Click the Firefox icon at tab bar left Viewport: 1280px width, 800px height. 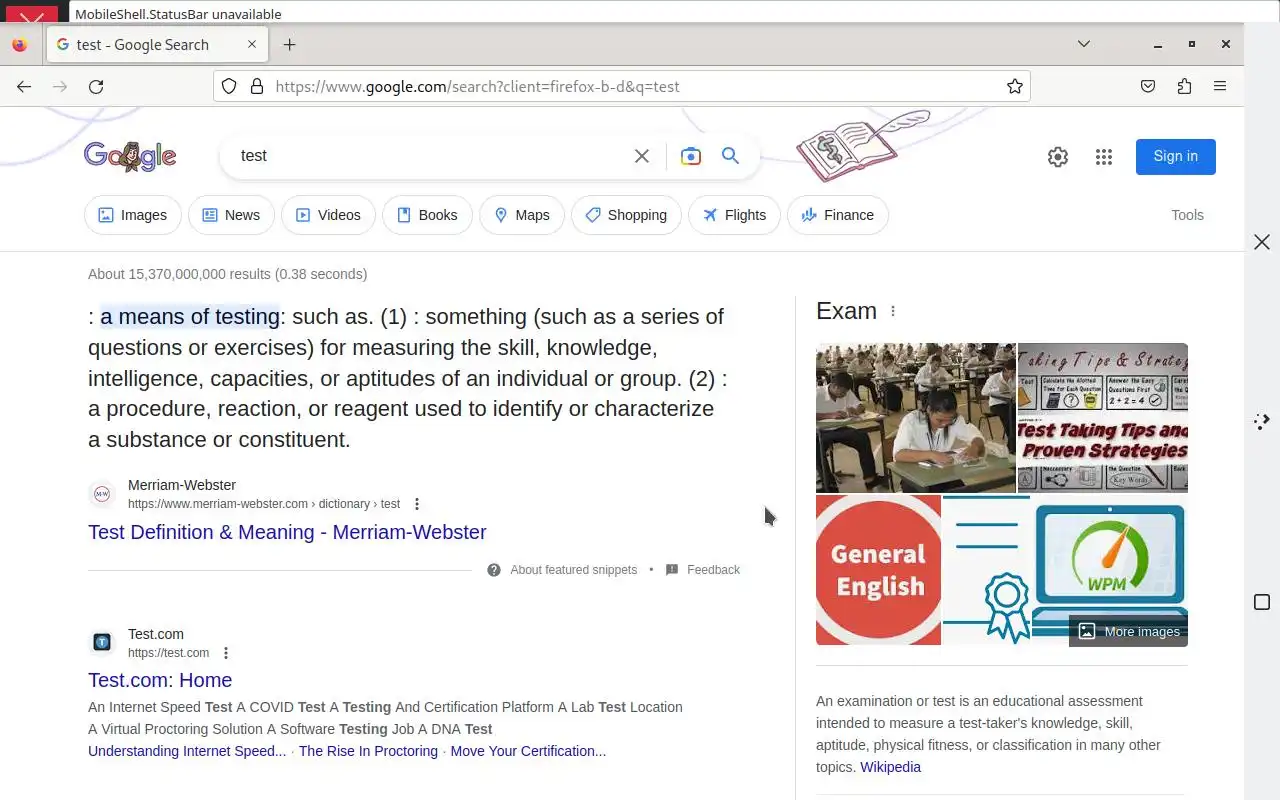tap(19, 44)
